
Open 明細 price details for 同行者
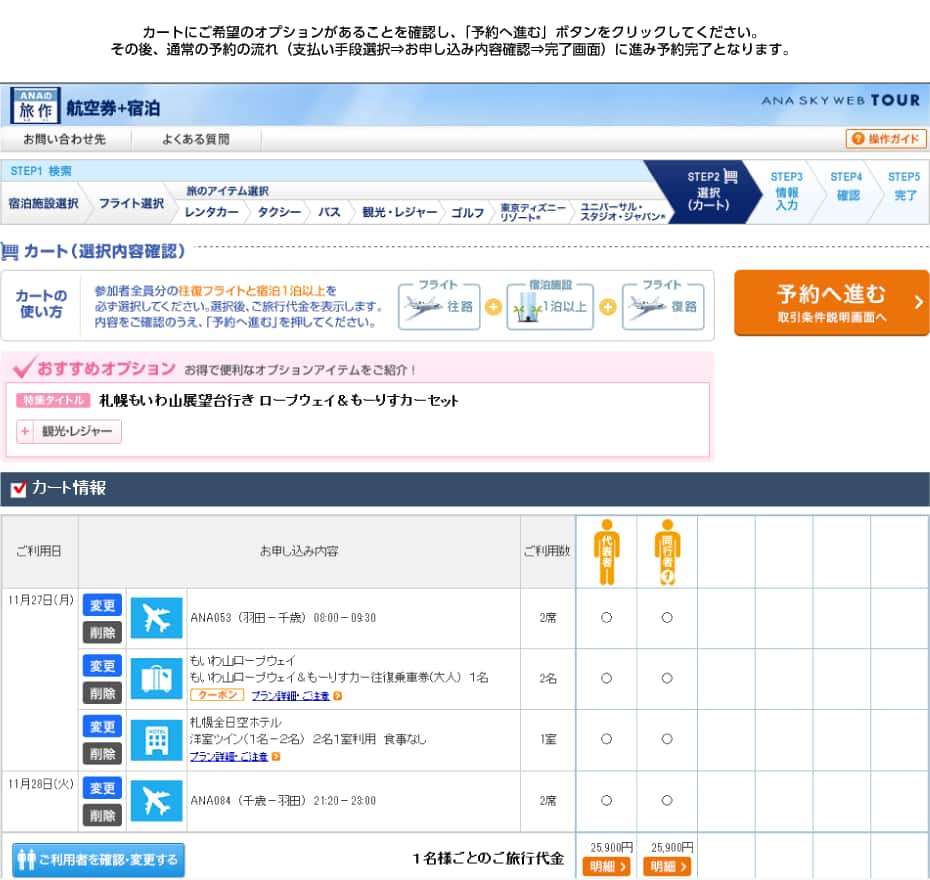667,867
